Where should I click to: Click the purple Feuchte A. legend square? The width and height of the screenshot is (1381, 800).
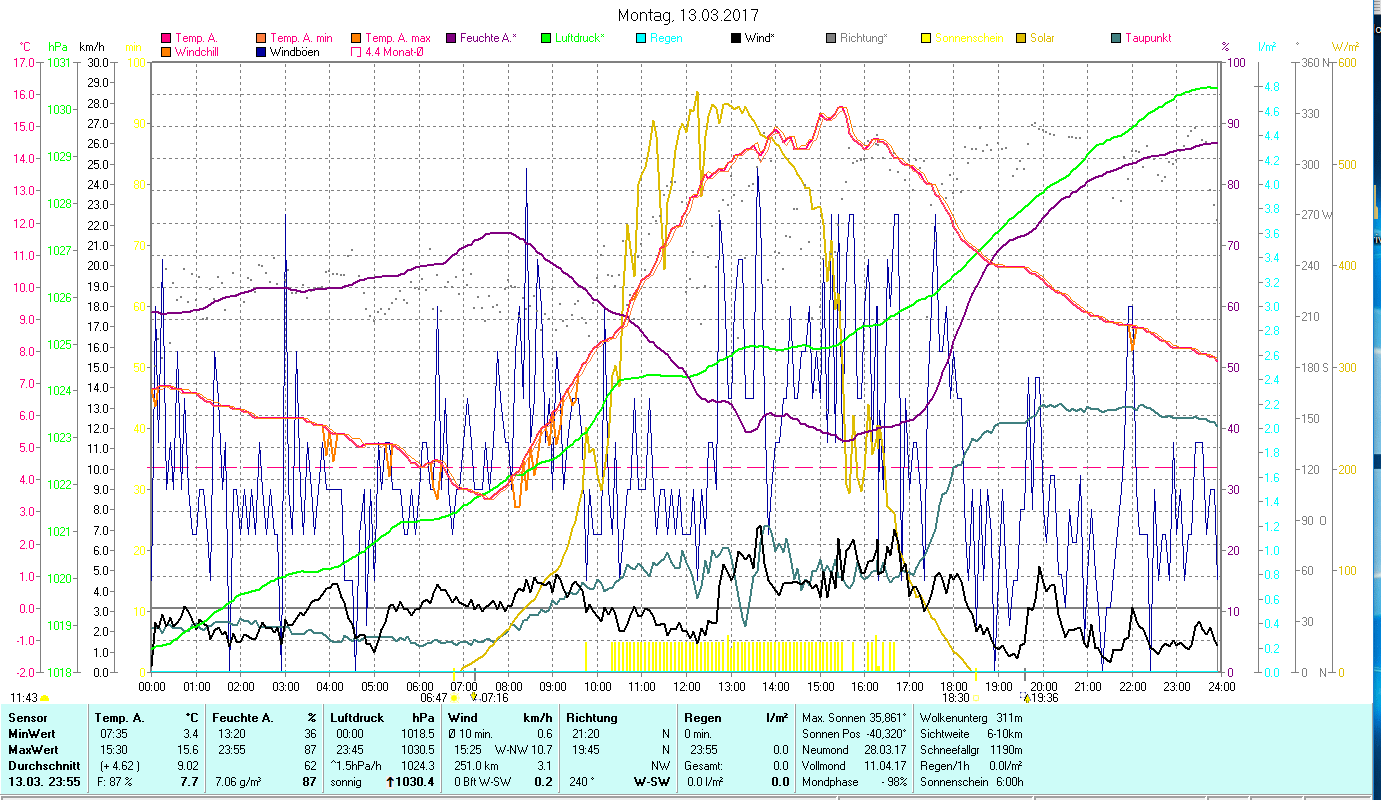point(450,39)
